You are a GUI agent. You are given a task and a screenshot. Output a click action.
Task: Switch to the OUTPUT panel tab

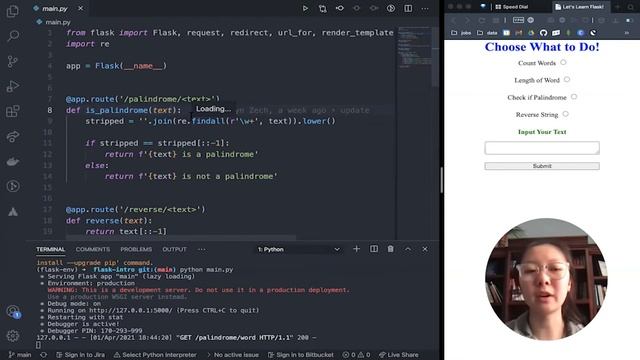point(174,249)
